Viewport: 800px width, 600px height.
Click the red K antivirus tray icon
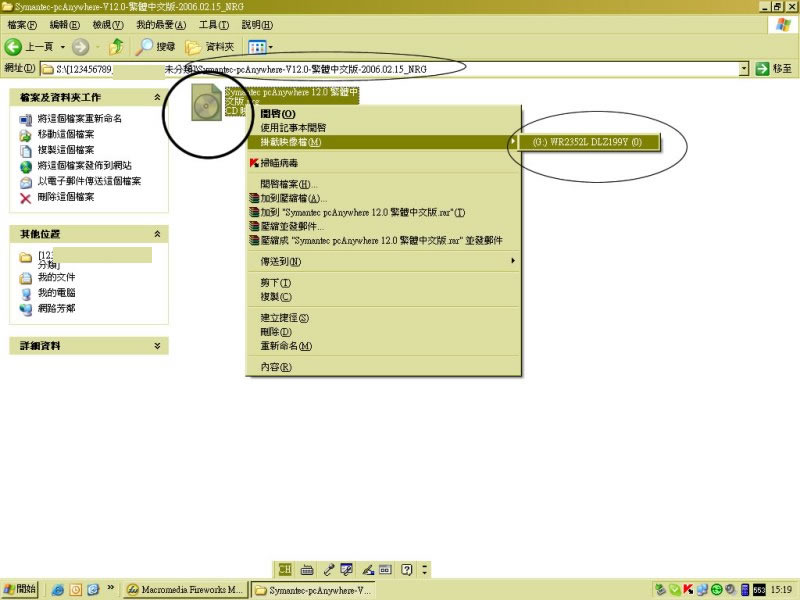pos(688,590)
